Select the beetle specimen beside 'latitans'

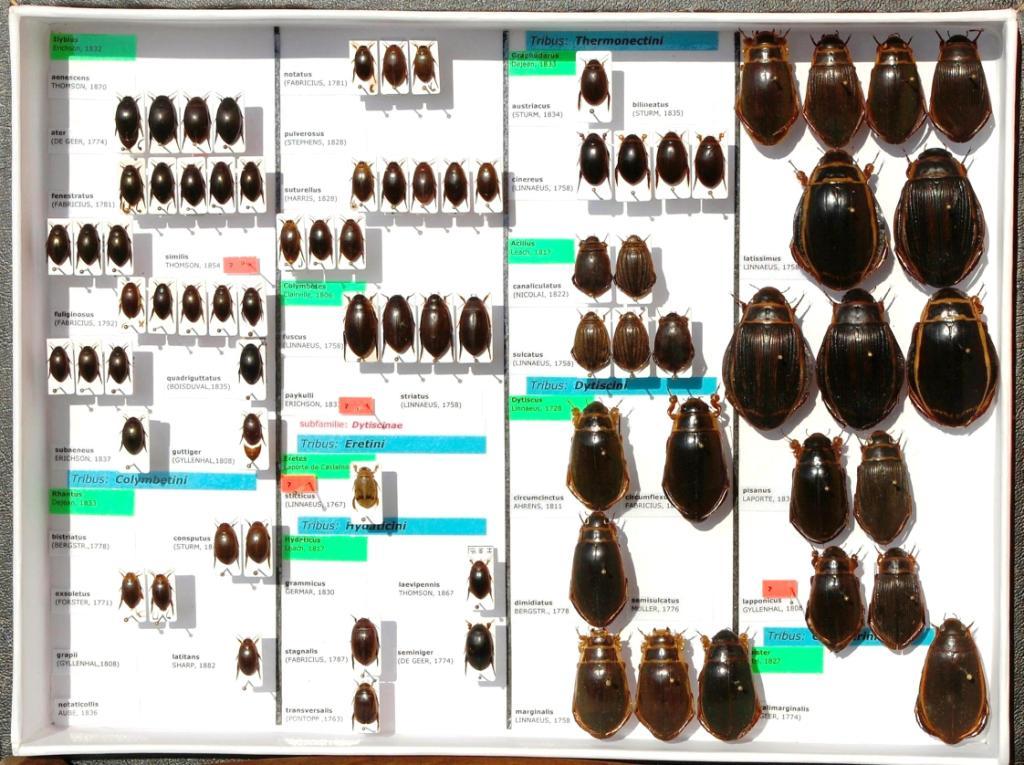[x=248, y=658]
